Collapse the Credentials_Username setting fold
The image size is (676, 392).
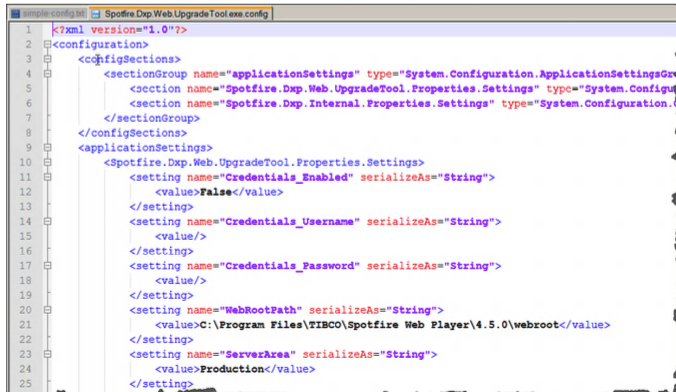47,221
